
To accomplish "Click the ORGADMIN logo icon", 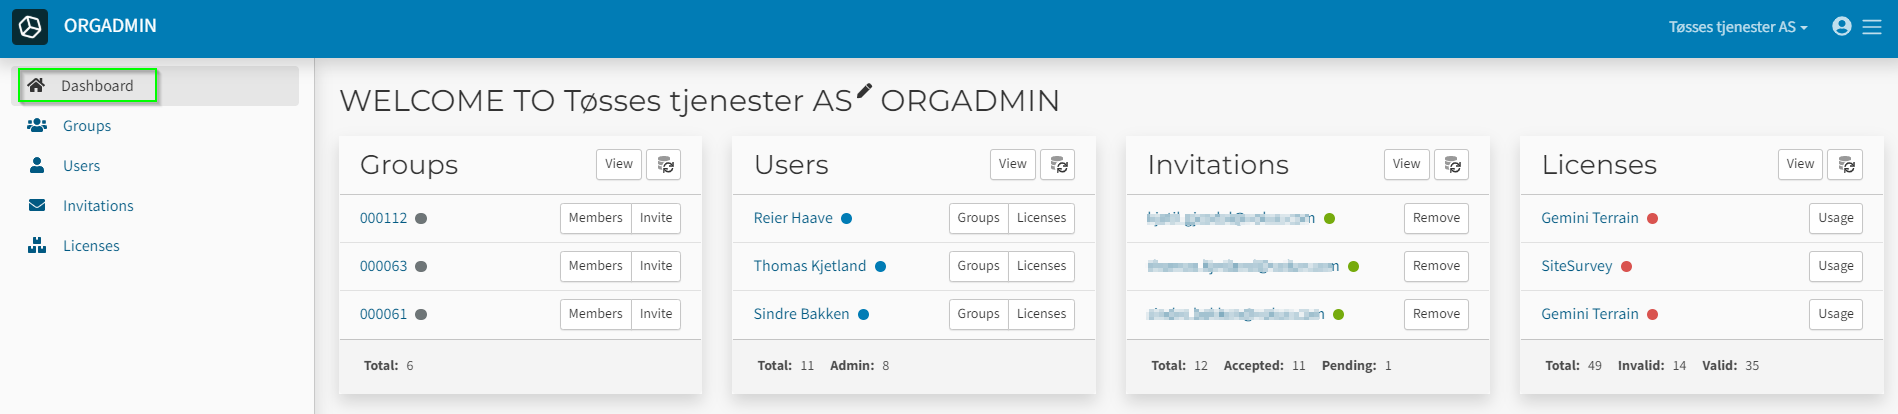I will [x=30, y=27].
